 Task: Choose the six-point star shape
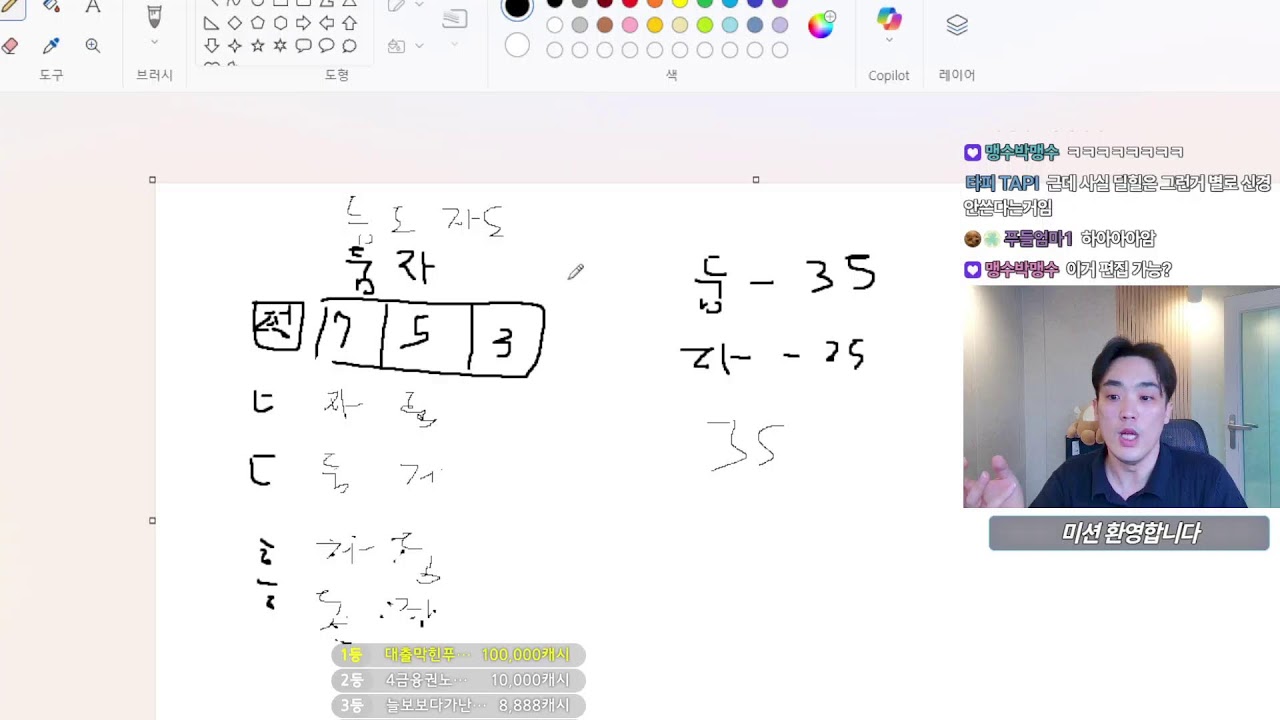coord(280,46)
